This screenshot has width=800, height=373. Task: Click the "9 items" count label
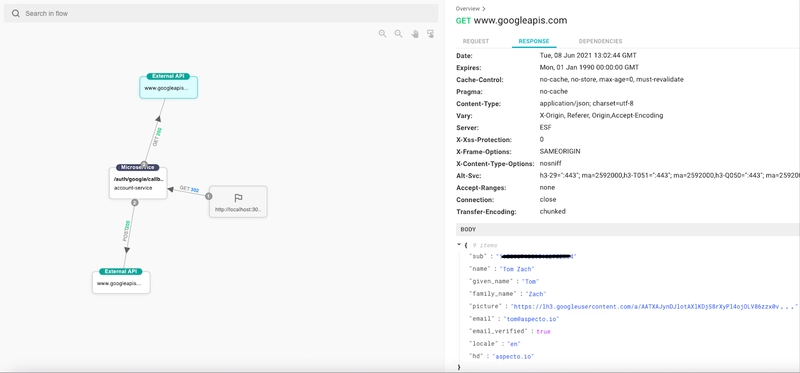485,245
